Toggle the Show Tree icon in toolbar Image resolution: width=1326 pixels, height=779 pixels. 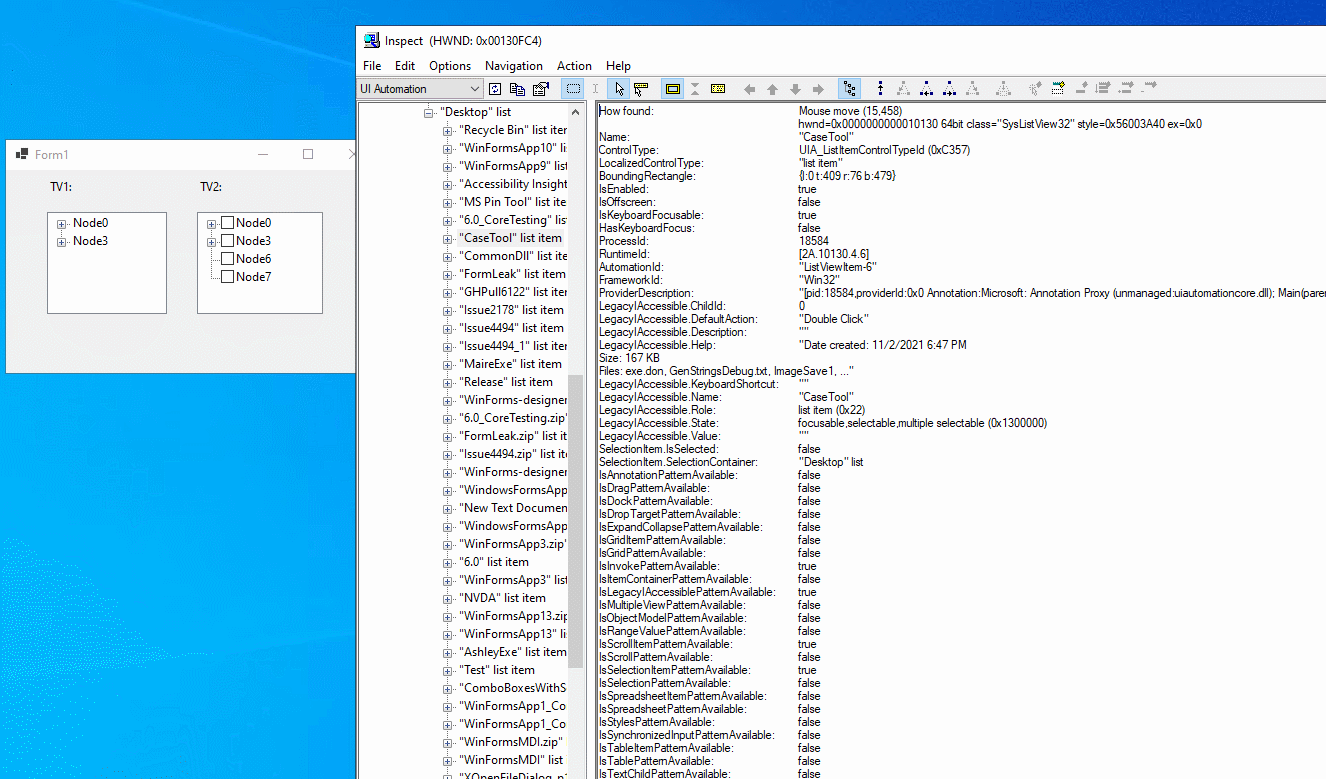(x=849, y=89)
